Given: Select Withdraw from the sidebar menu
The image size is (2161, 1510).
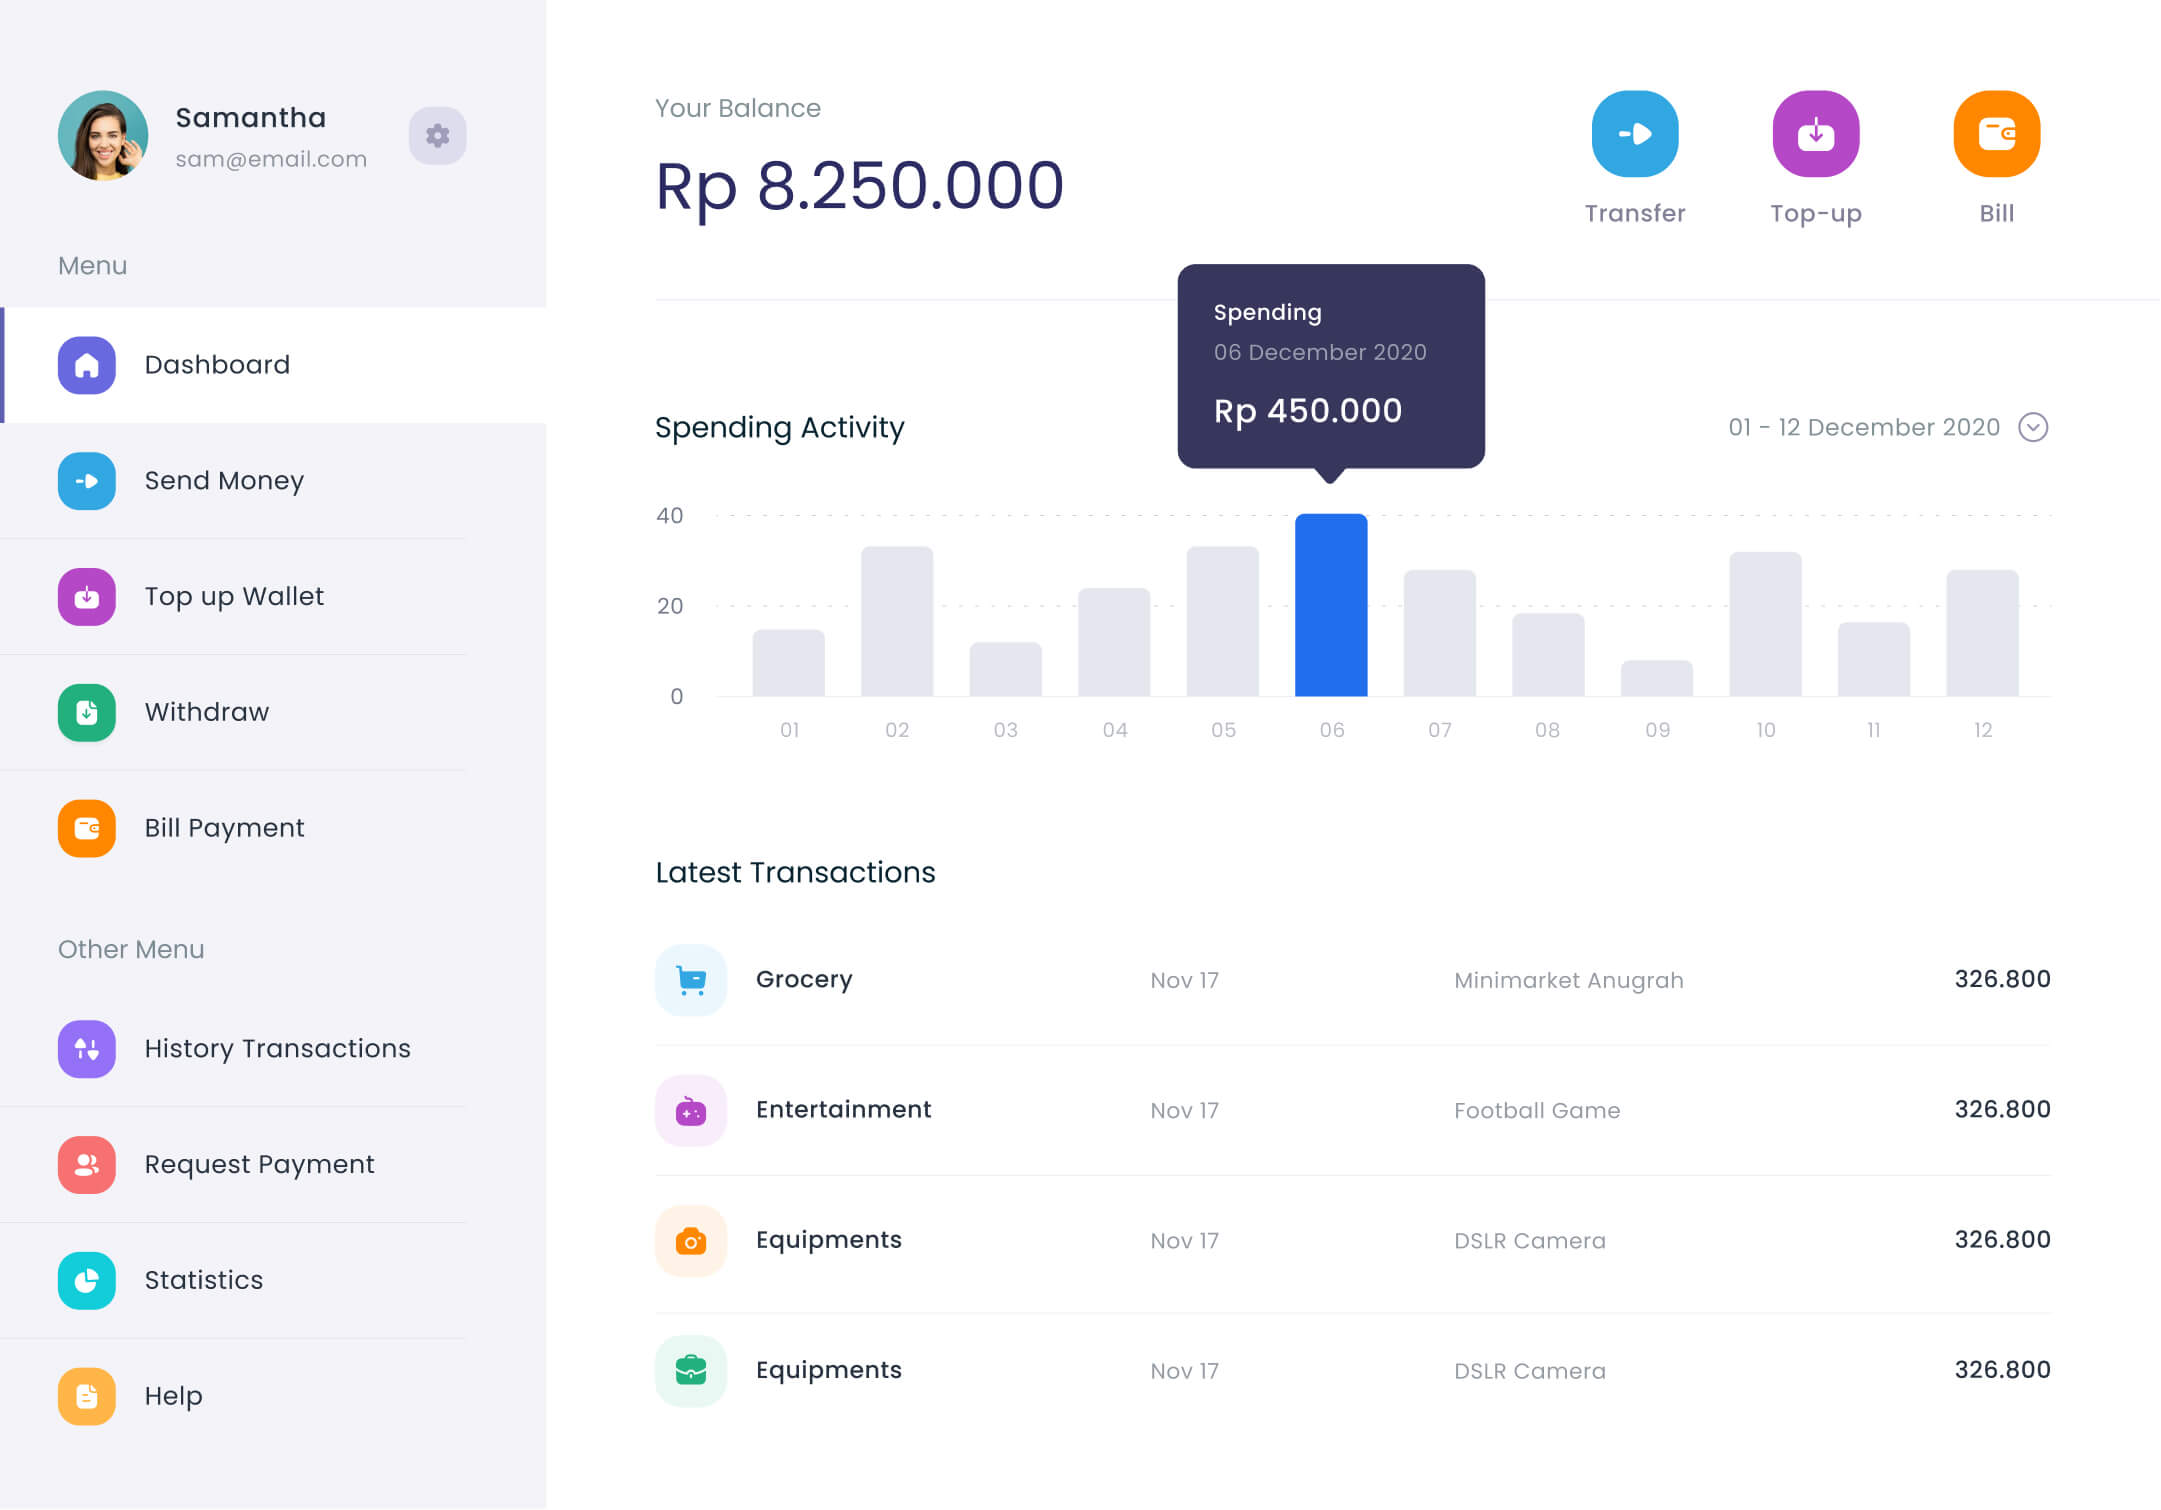Looking at the screenshot, I should tap(206, 712).
